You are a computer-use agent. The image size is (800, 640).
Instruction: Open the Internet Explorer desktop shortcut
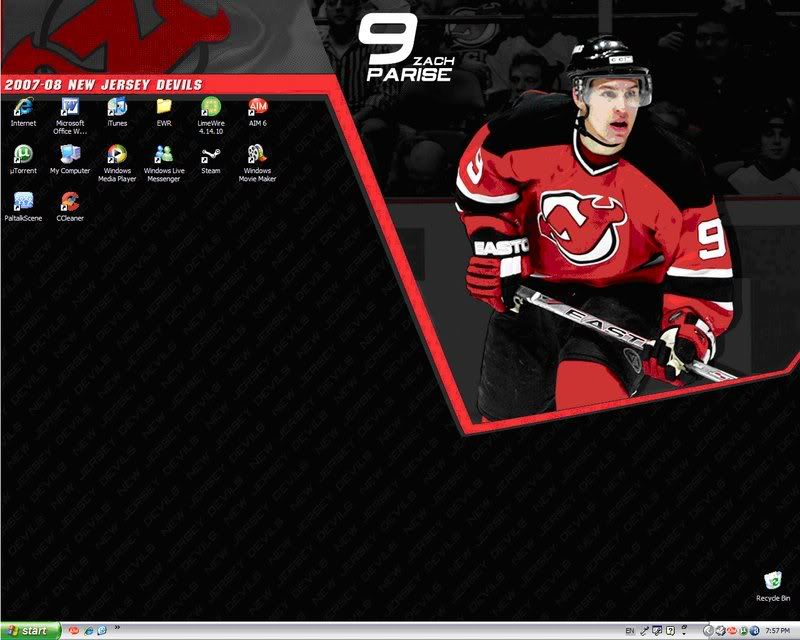(x=23, y=112)
